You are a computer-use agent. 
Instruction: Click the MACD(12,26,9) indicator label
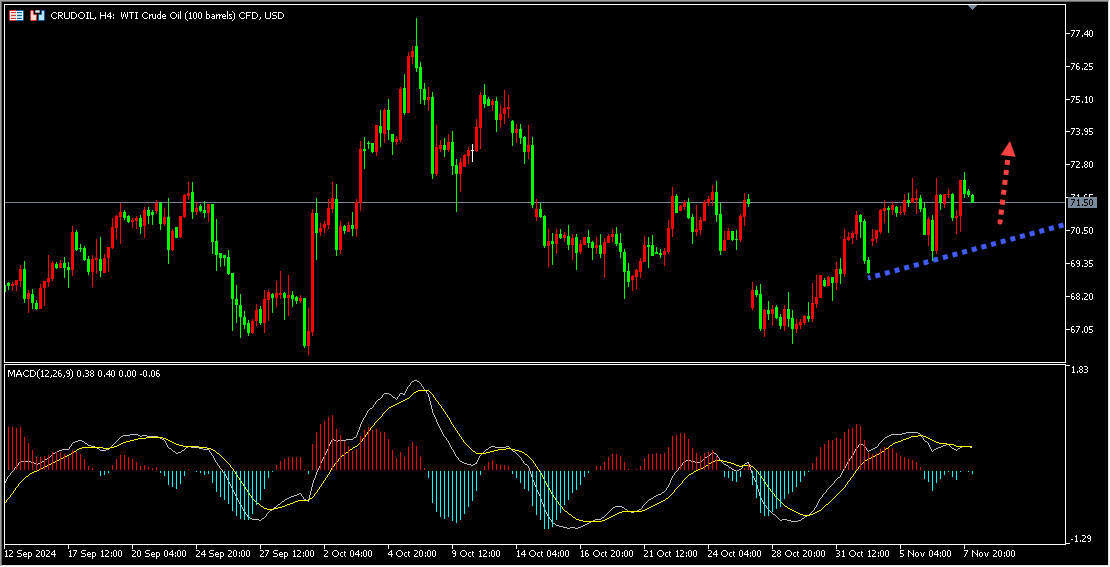click(40, 373)
